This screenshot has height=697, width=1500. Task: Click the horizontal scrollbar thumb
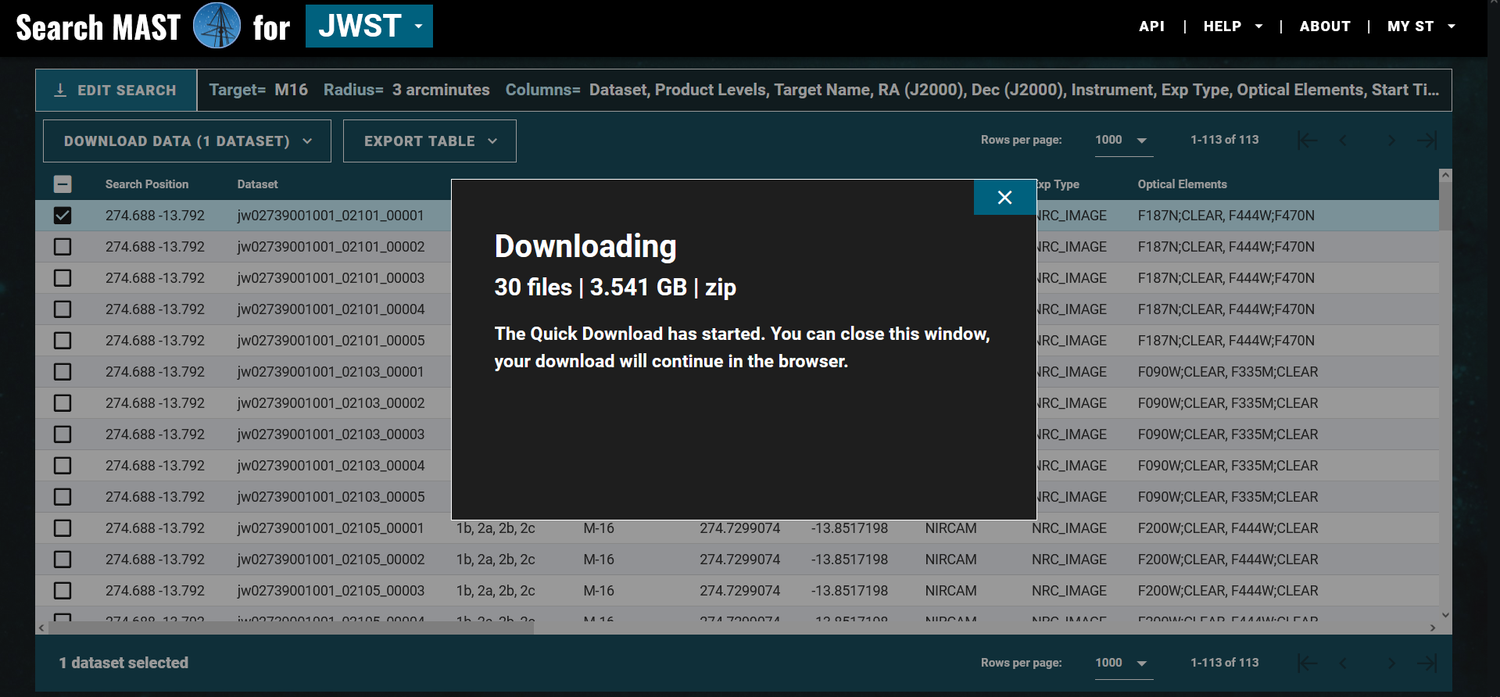(x=291, y=628)
